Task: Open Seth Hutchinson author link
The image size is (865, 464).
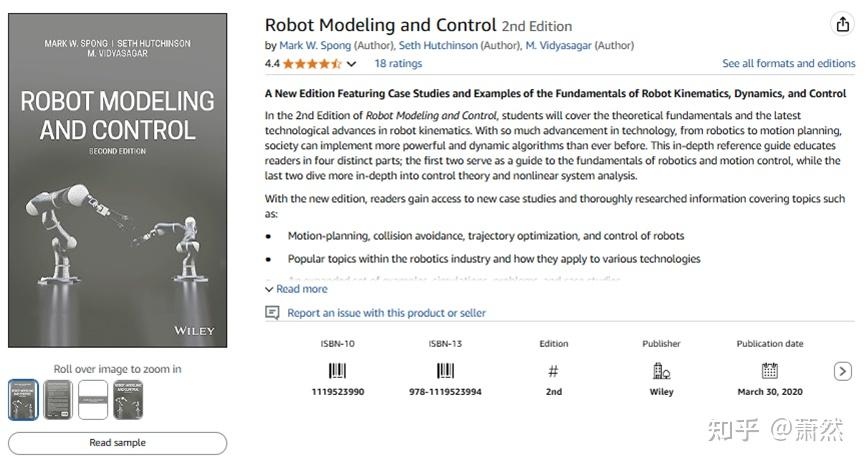Action: [438, 46]
